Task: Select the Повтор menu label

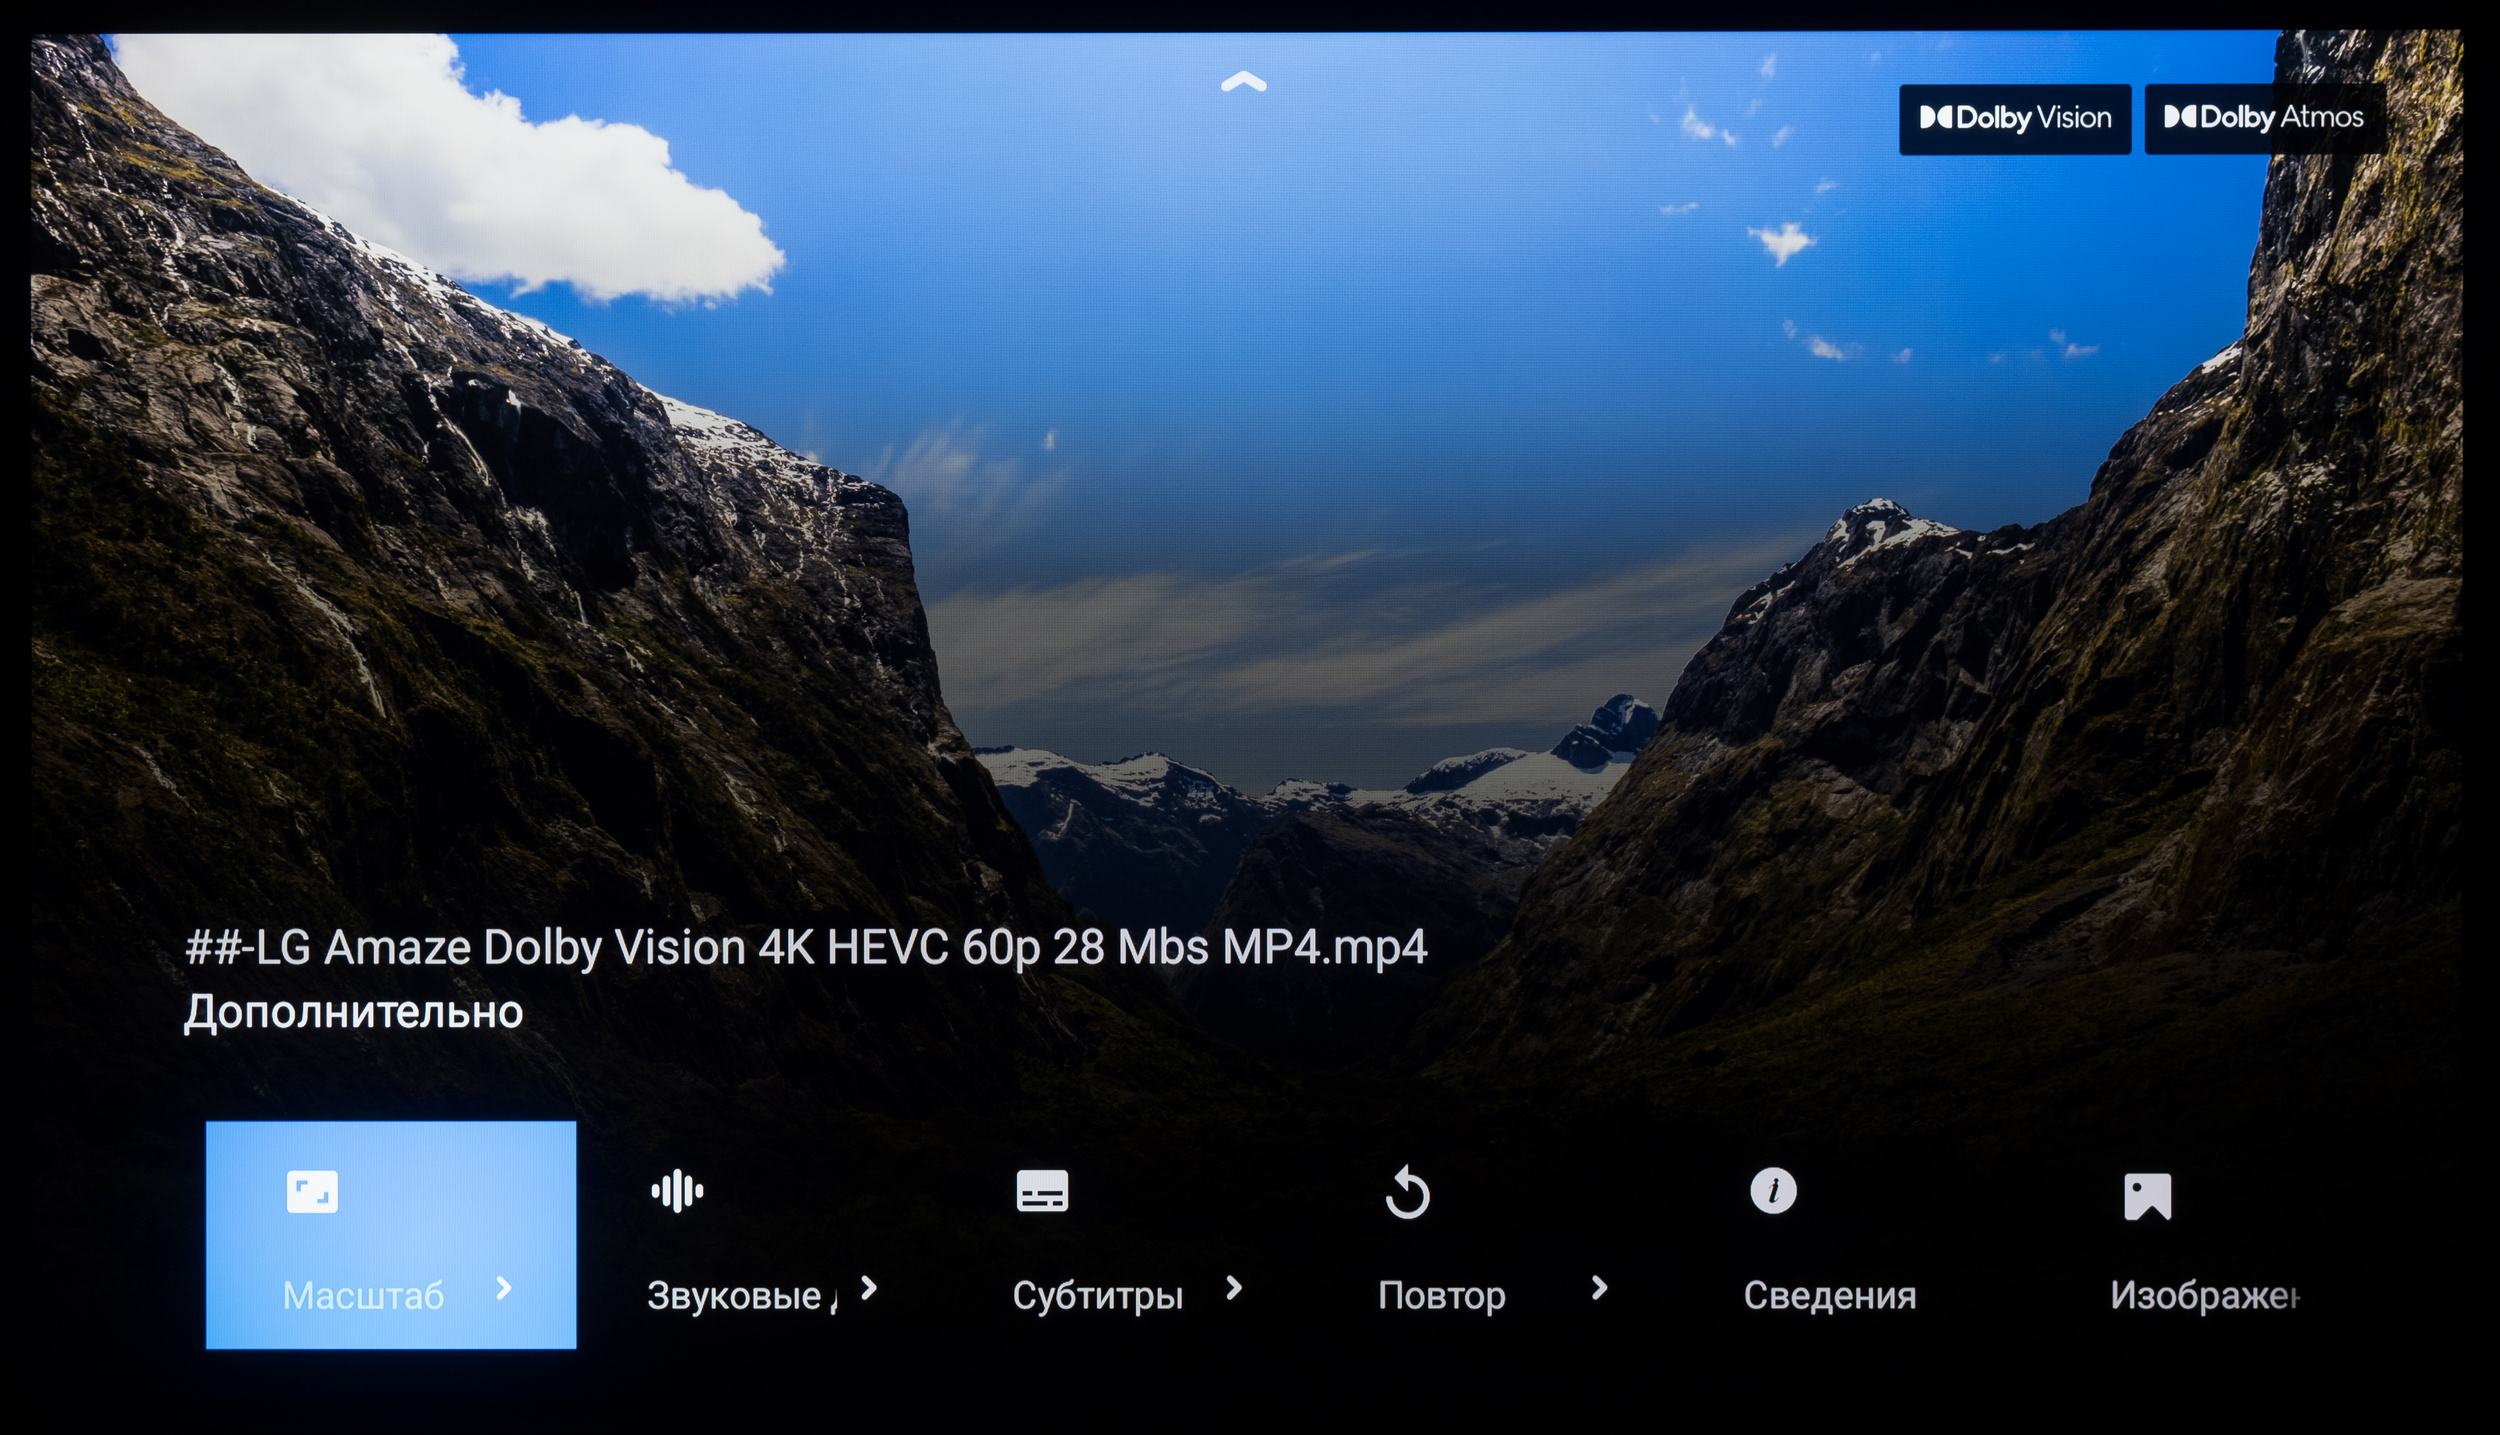Action: [x=1441, y=1296]
